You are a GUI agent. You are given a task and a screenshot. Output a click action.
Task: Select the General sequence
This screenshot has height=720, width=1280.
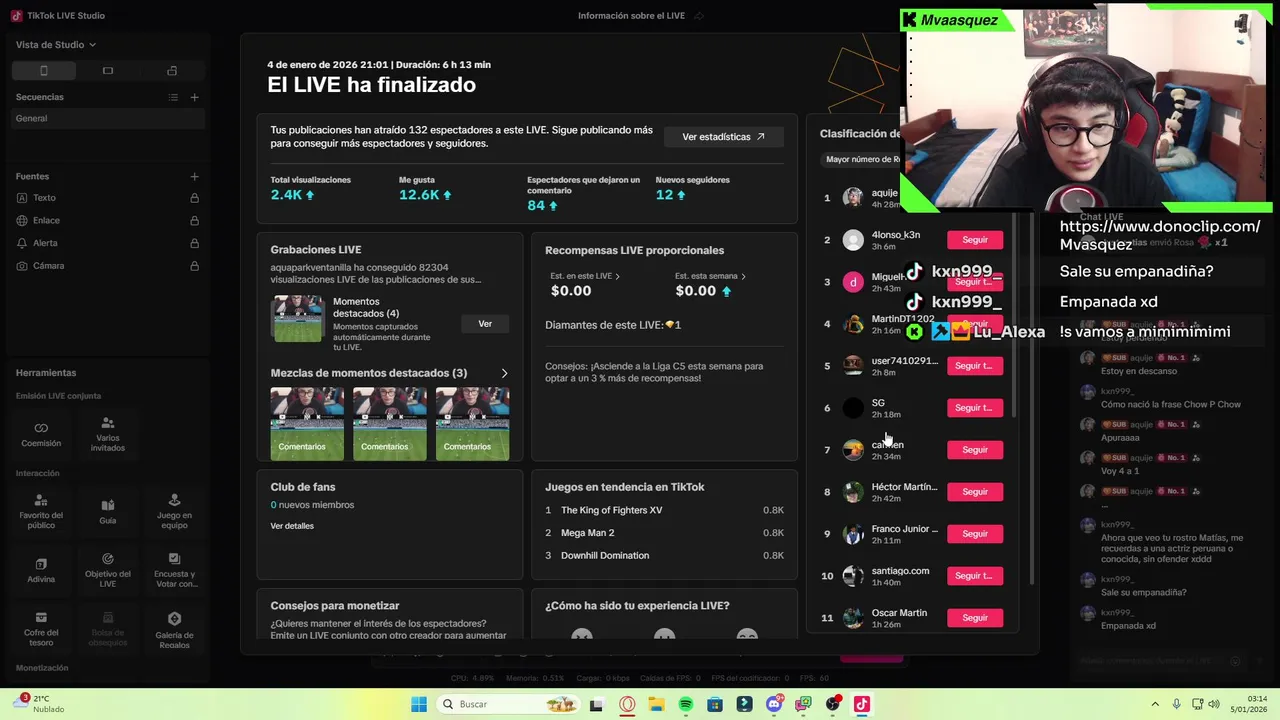click(x=108, y=118)
